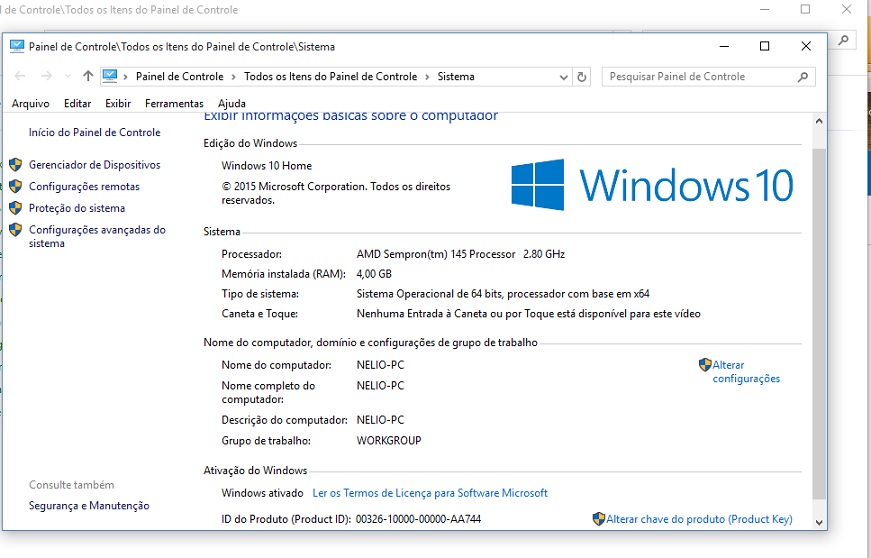Click the Pesquisar Painel de Controle field

pos(708,77)
